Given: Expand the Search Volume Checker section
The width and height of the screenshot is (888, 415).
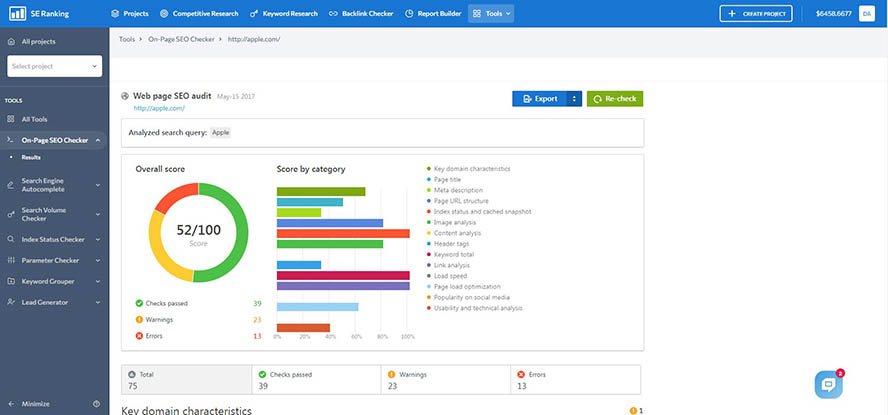Looking at the screenshot, I should pos(97,214).
